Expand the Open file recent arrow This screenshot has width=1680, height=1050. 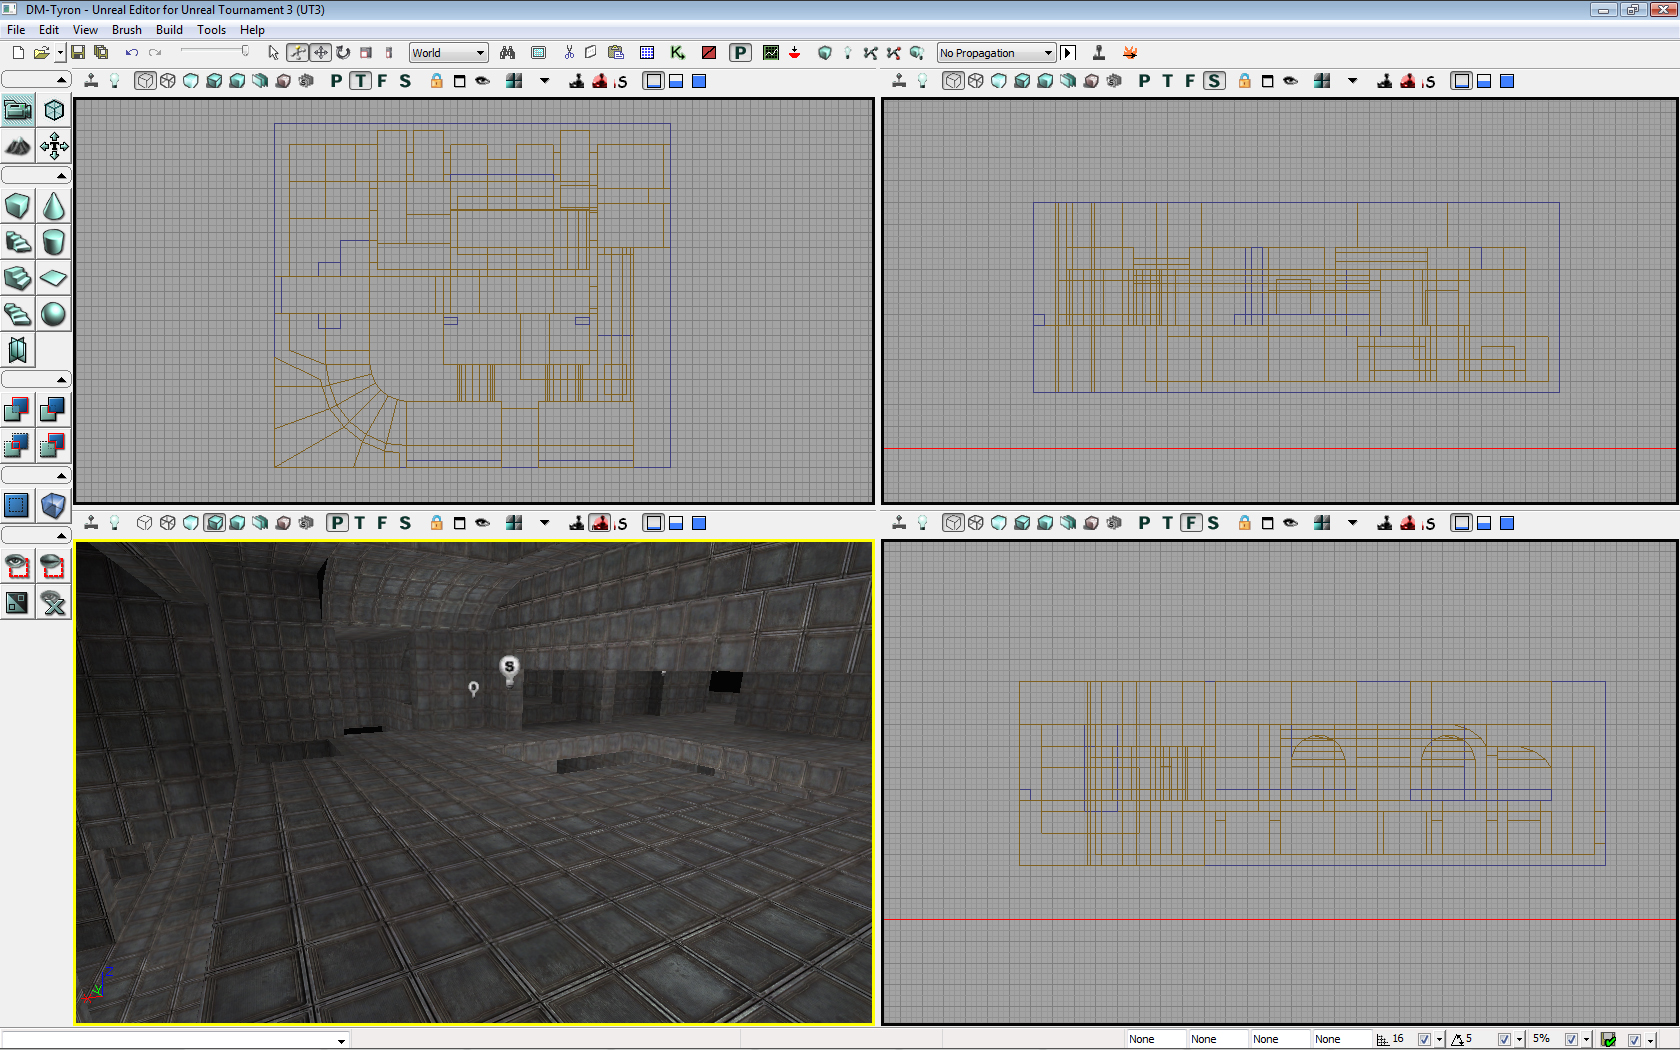pyautogui.click(x=60, y=53)
